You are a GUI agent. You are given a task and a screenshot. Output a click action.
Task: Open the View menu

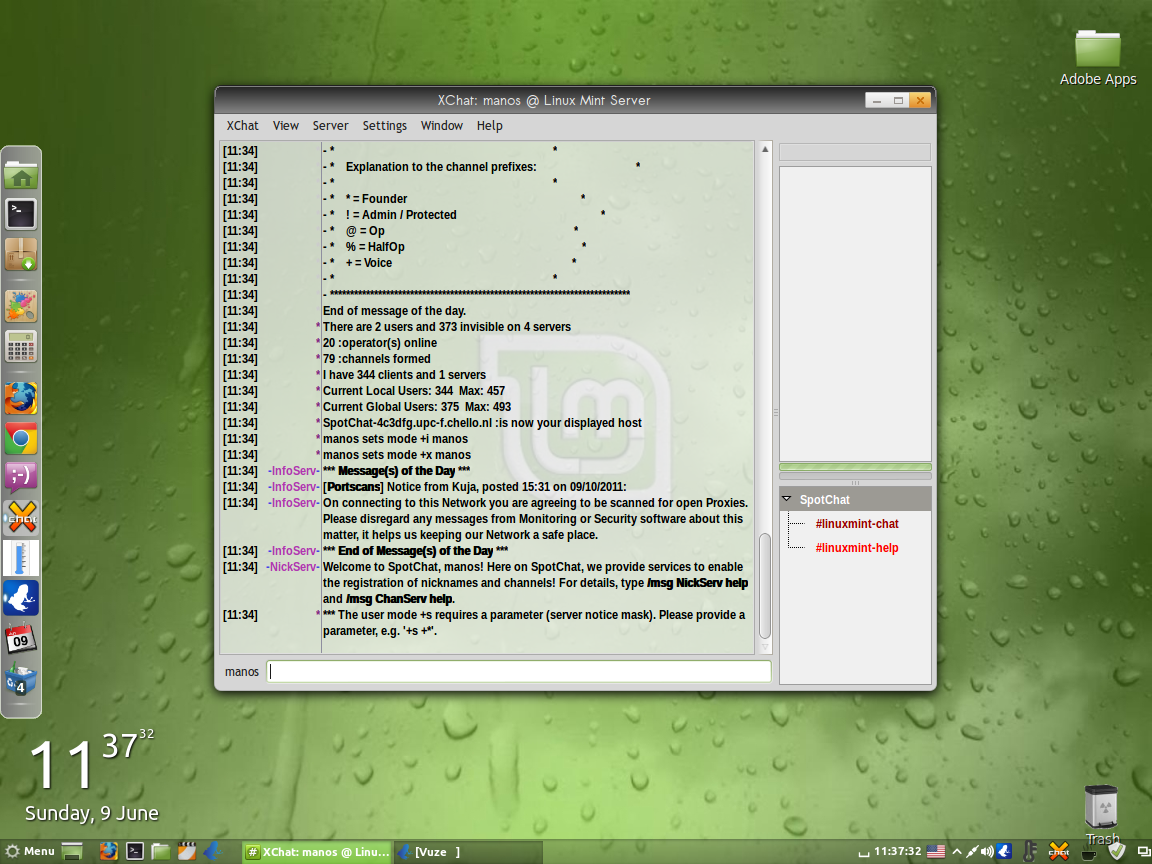[x=286, y=126]
